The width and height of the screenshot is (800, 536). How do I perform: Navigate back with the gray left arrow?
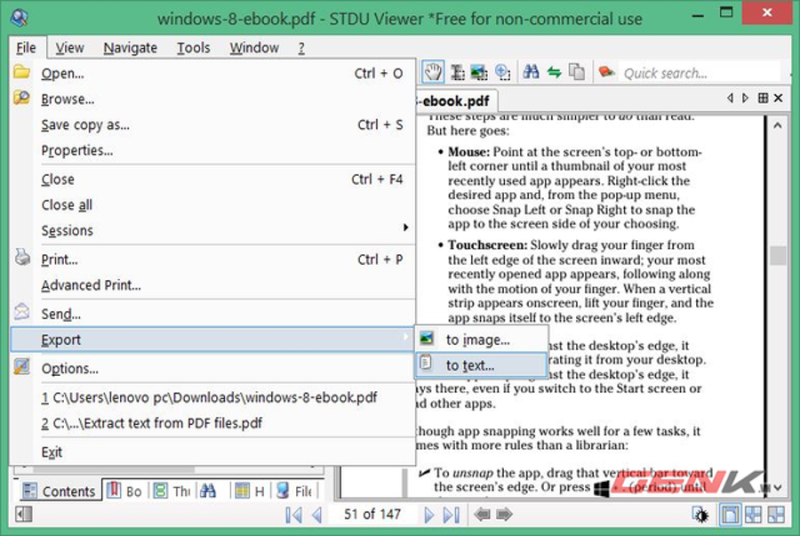482,514
